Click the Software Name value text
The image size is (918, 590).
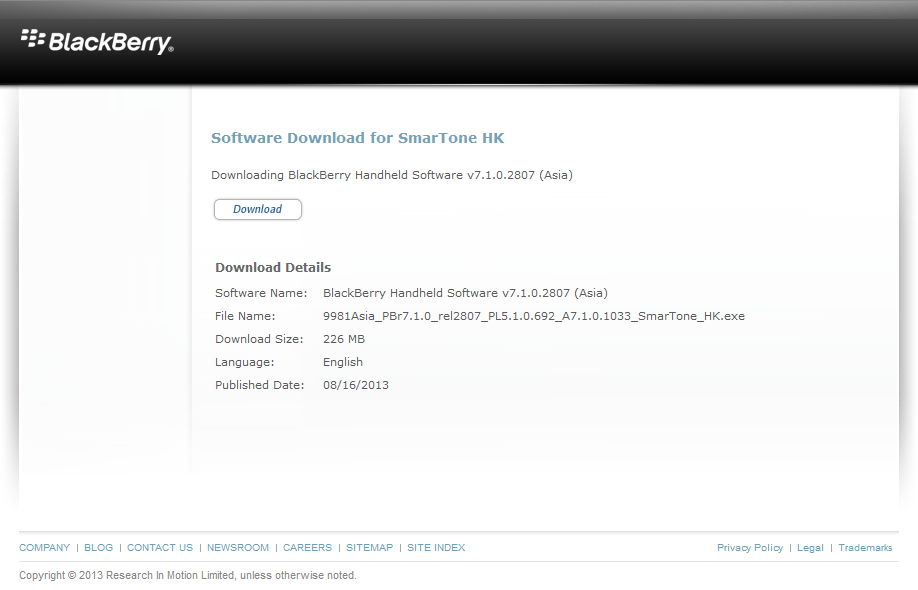[x=465, y=293]
